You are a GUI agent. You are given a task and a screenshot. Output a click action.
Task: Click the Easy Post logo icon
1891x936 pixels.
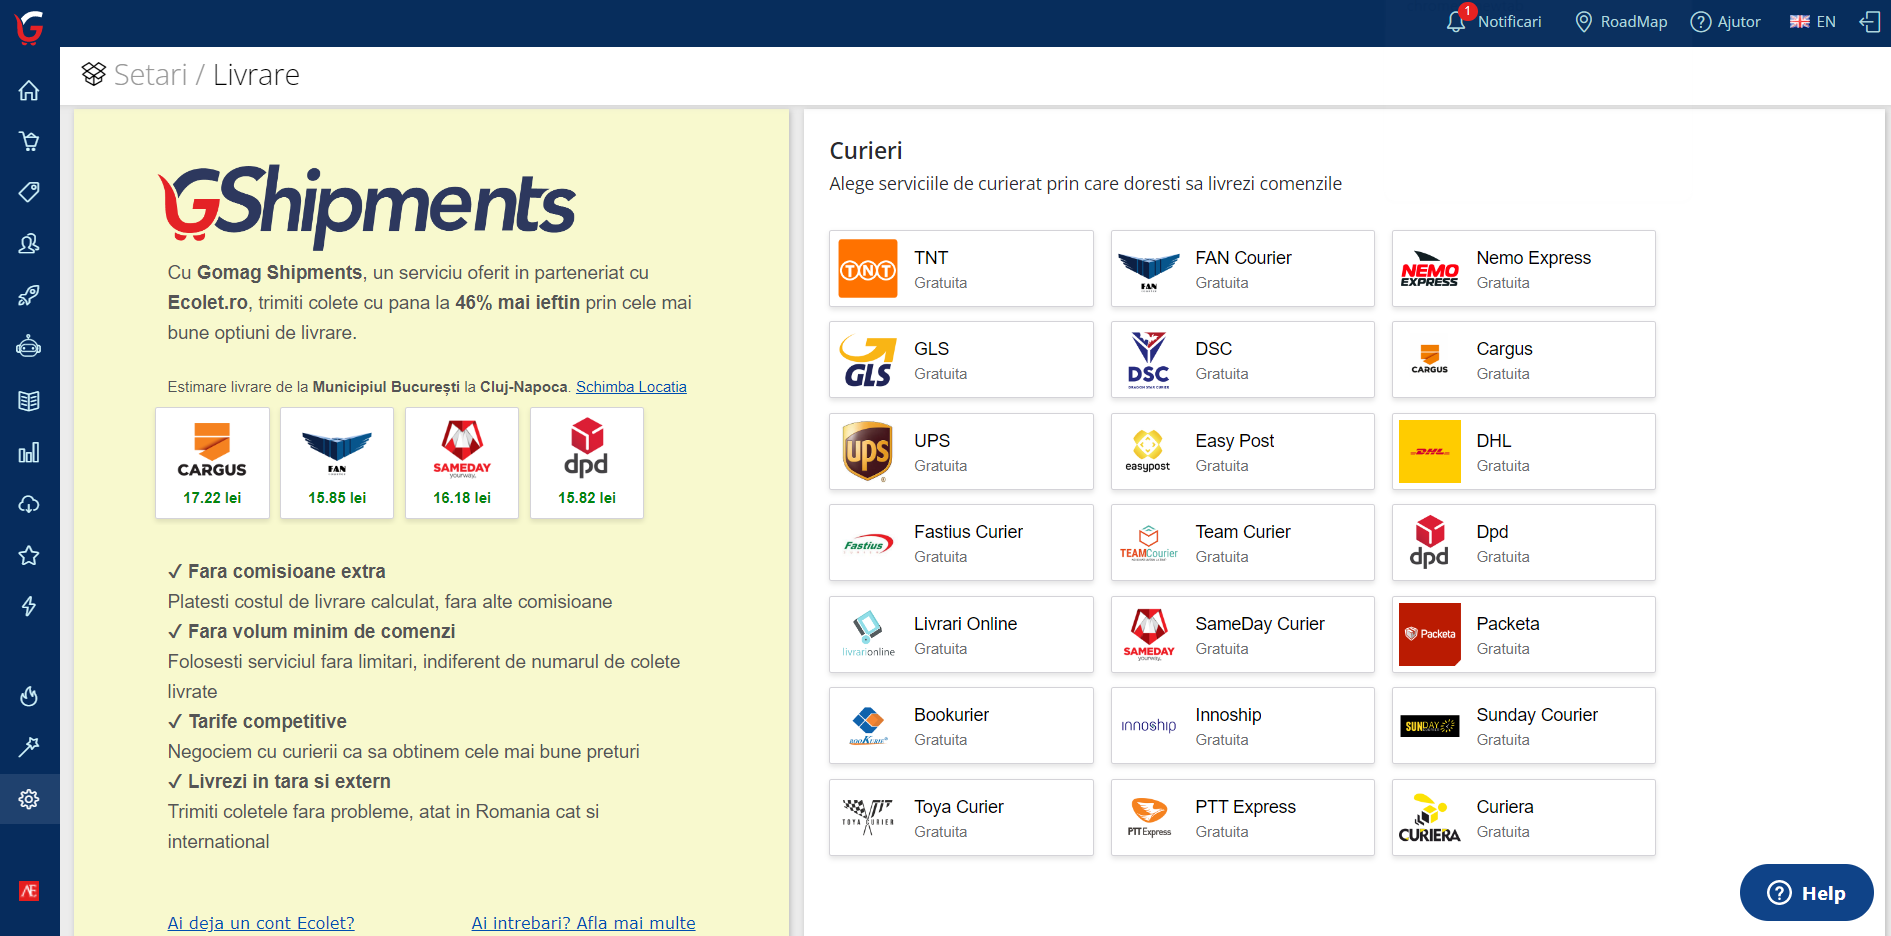pyautogui.click(x=1148, y=452)
